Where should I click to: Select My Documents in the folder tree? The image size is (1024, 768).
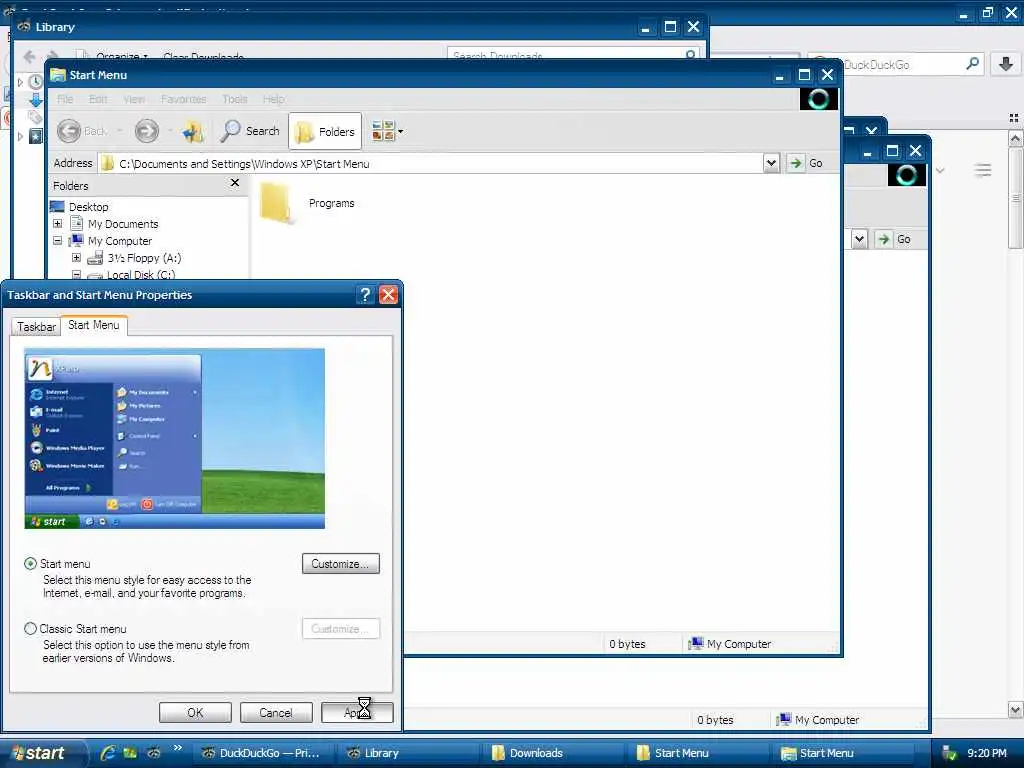point(123,224)
